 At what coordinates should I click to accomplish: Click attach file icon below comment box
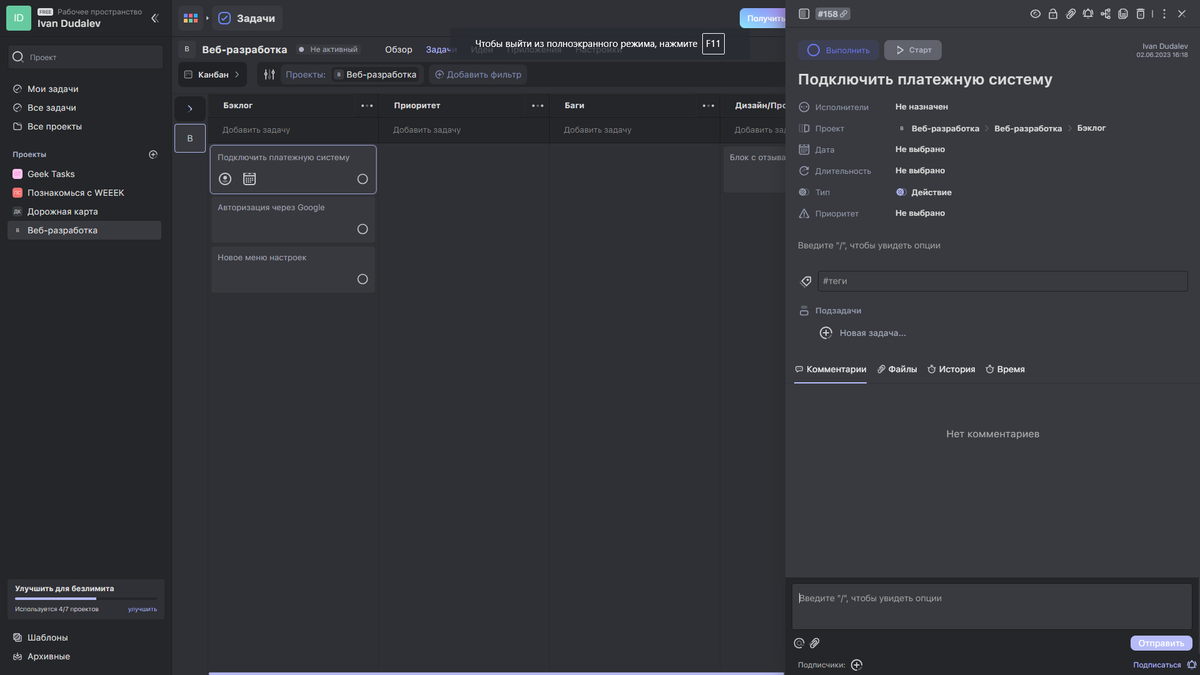815,643
